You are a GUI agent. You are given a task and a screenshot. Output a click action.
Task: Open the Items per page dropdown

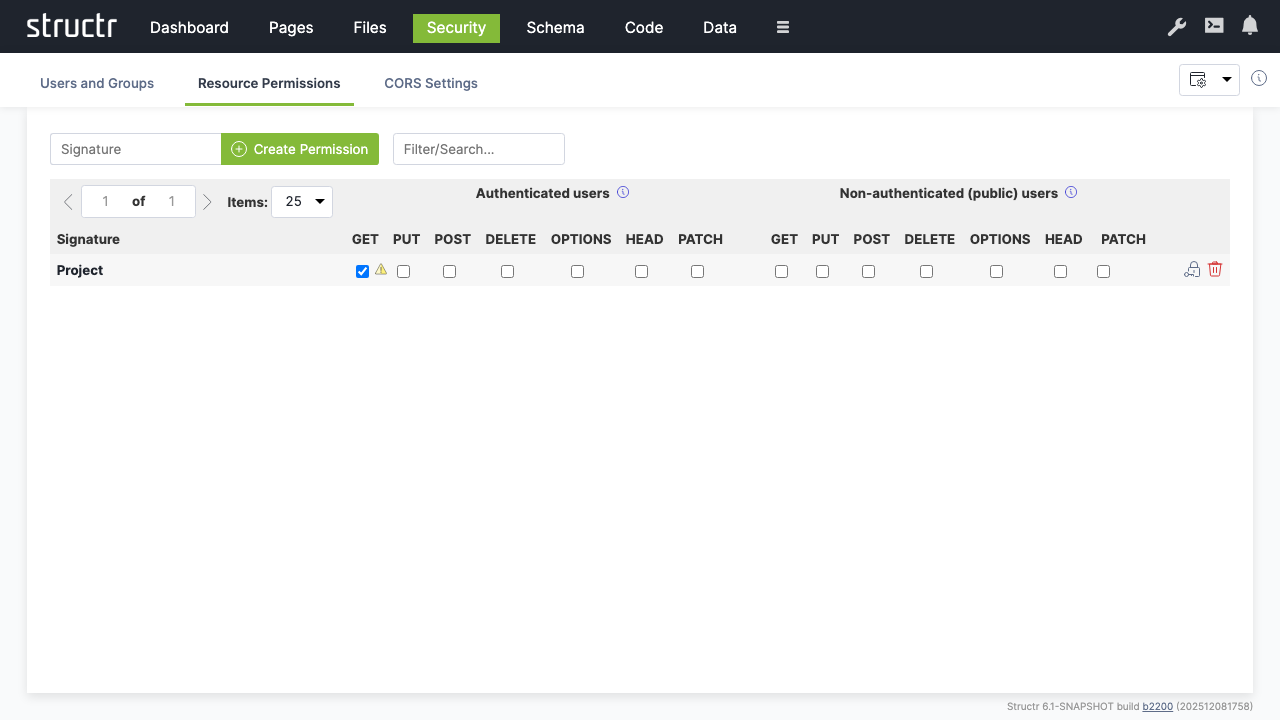(302, 201)
